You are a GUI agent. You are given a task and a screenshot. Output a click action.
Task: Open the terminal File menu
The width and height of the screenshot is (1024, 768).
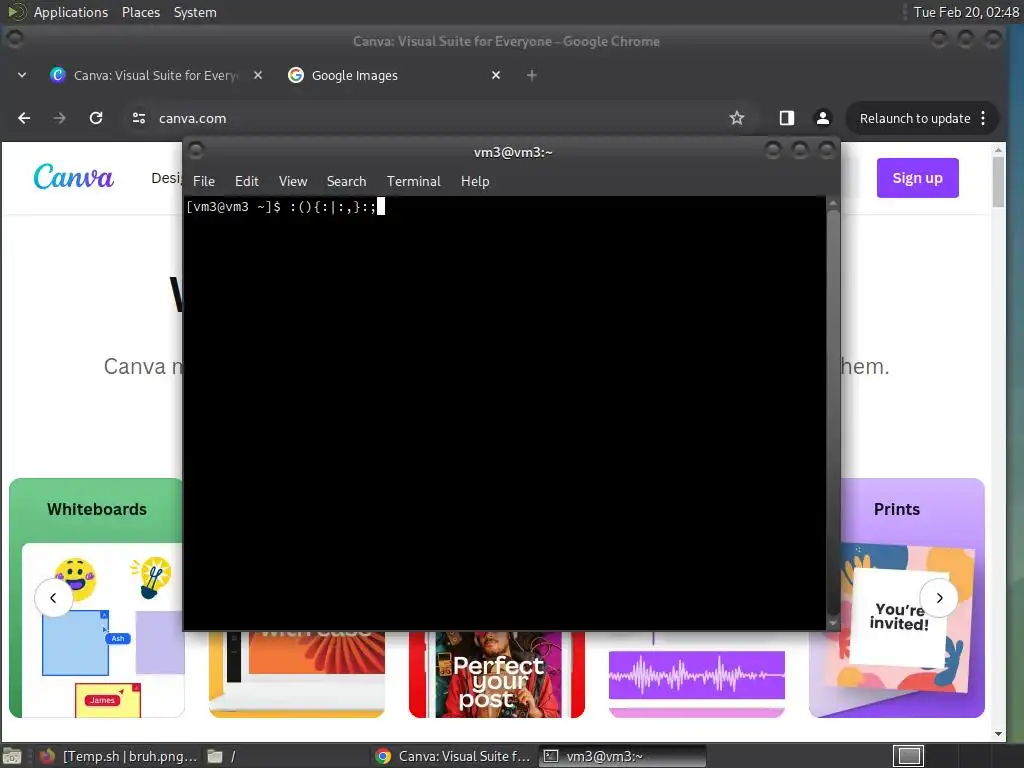204,182
